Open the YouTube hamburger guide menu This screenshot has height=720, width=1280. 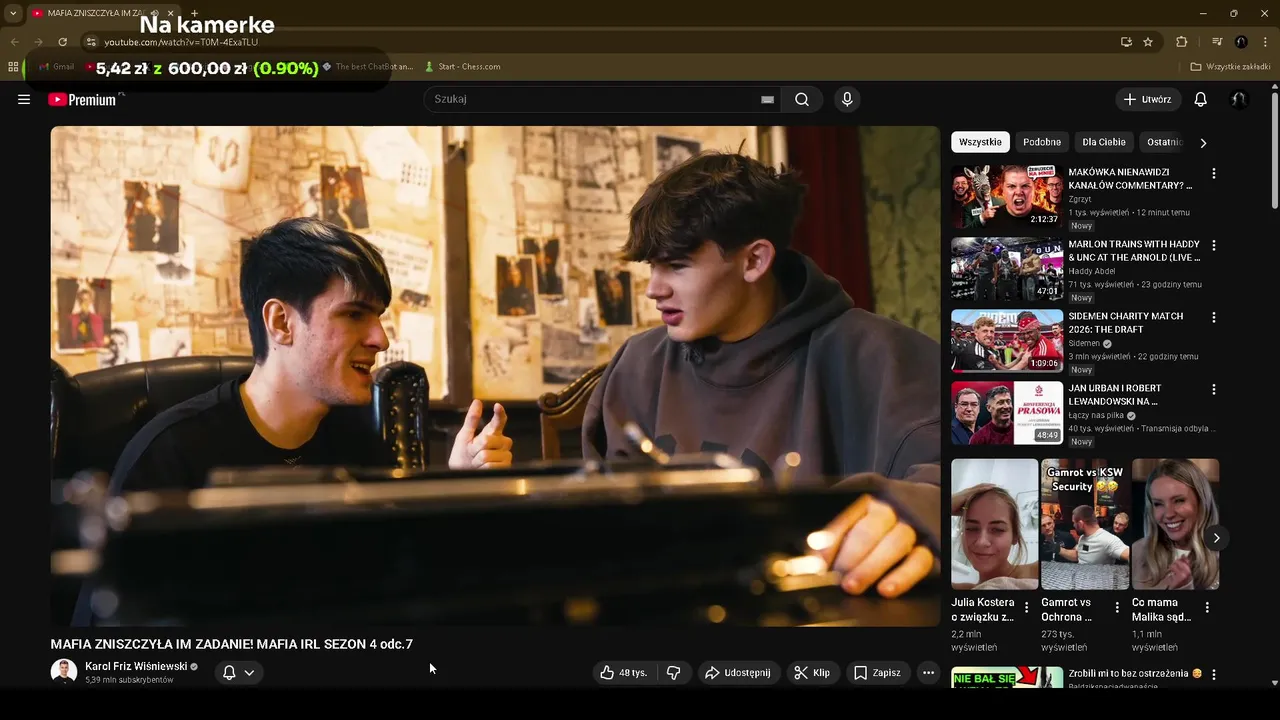pyautogui.click(x=24, y=99)
